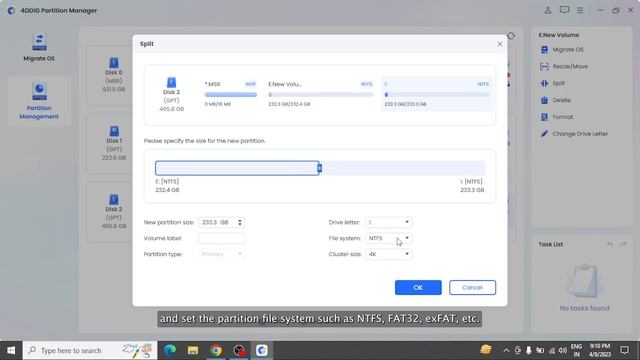This screenshot has height=360, width=640.
Task: Click the Windows search box
Action: tap(90, 350)
